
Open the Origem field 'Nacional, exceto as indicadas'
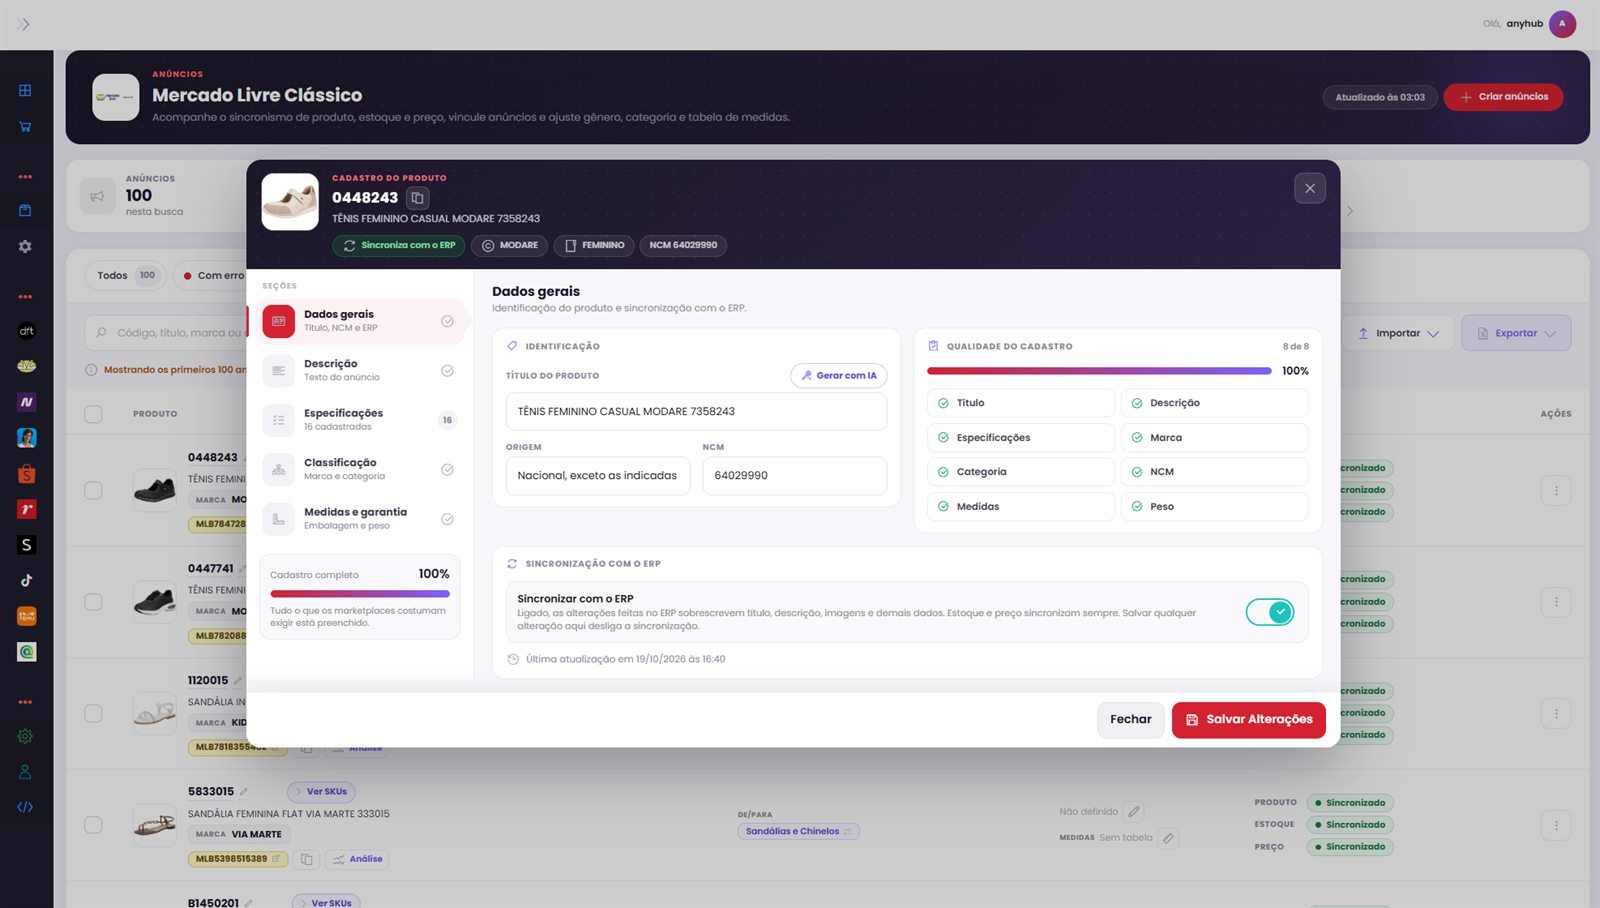point(597,476)
